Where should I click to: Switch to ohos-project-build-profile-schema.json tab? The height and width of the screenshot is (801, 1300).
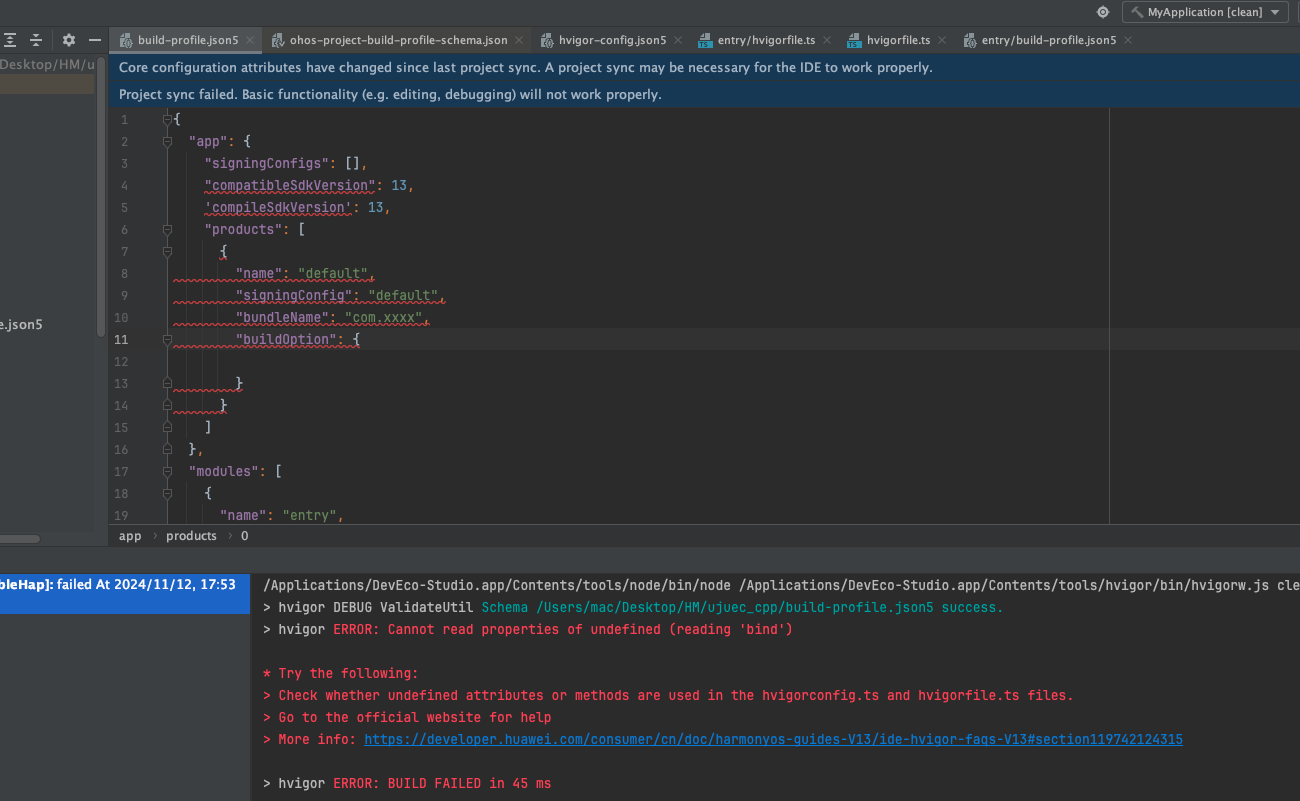click(x=398, y=40)
